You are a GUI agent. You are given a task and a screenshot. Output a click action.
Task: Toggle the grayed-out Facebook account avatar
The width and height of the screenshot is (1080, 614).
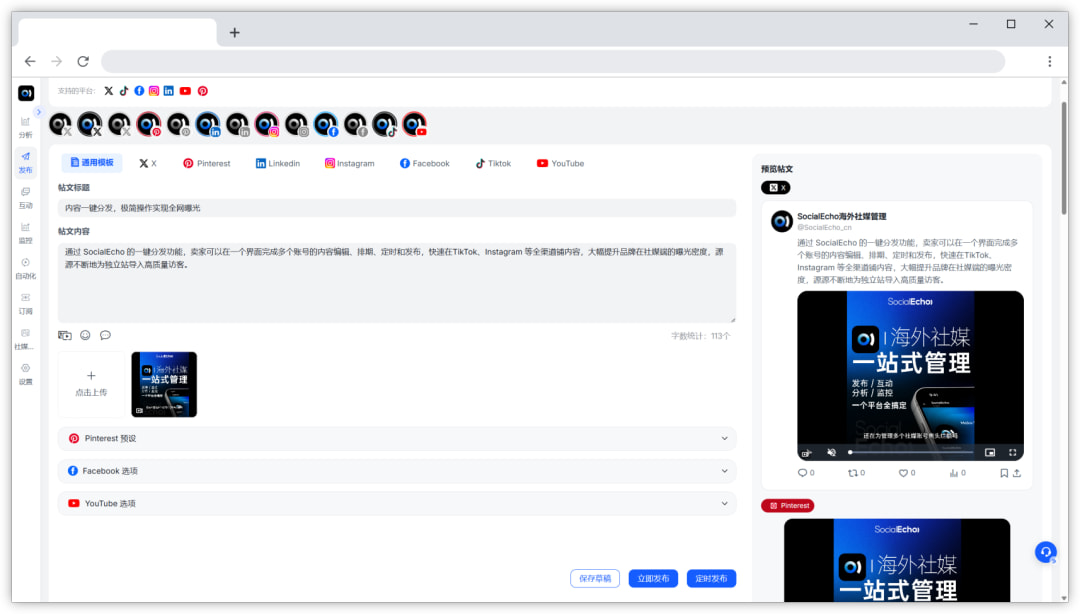coord(356,125)
